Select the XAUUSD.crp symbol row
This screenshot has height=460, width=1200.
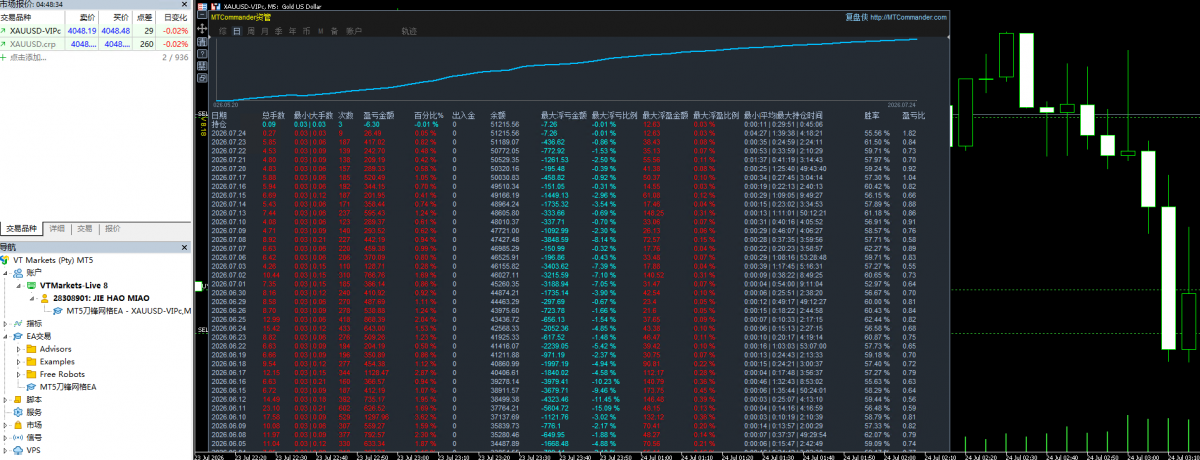coord(97,44)
